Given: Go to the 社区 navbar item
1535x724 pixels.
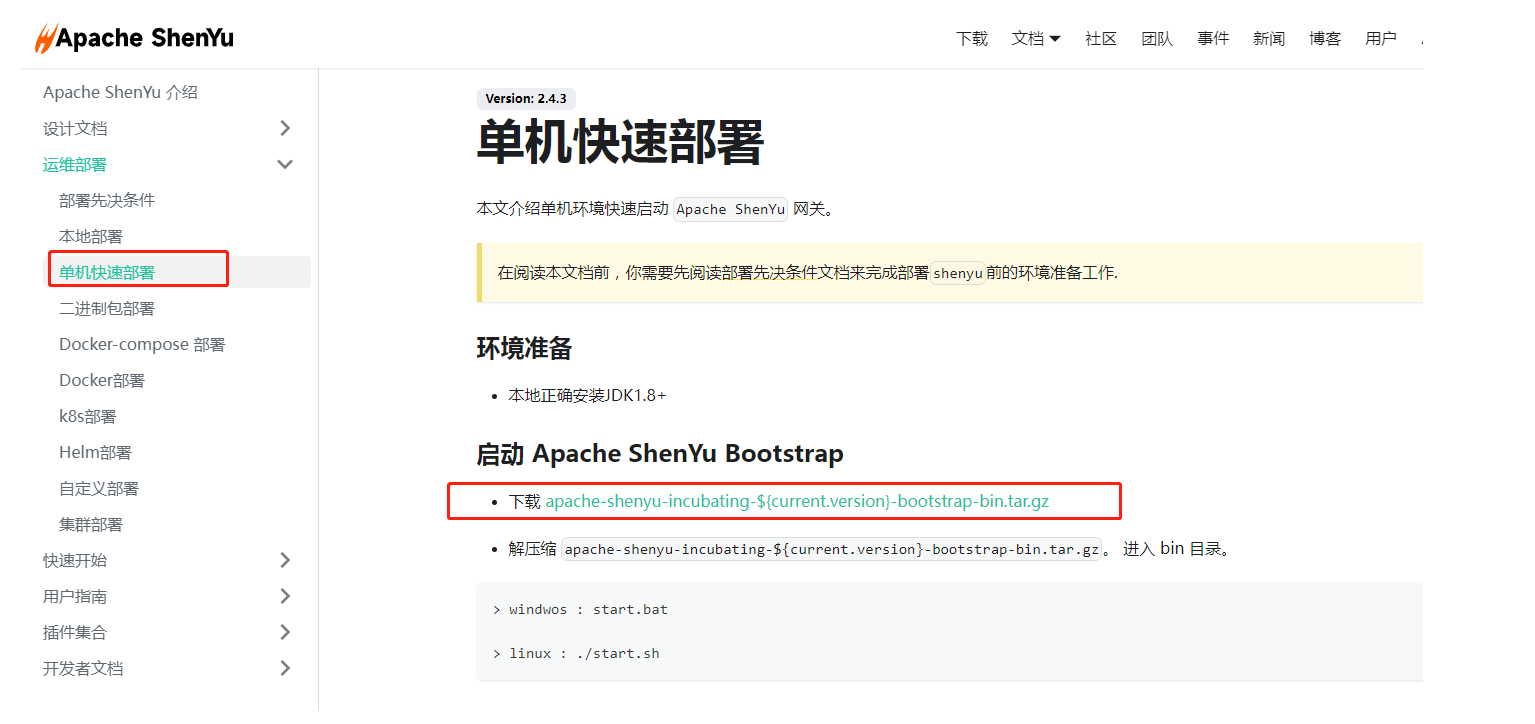Looking at the screenshot, I should [x=1101, y=39].
